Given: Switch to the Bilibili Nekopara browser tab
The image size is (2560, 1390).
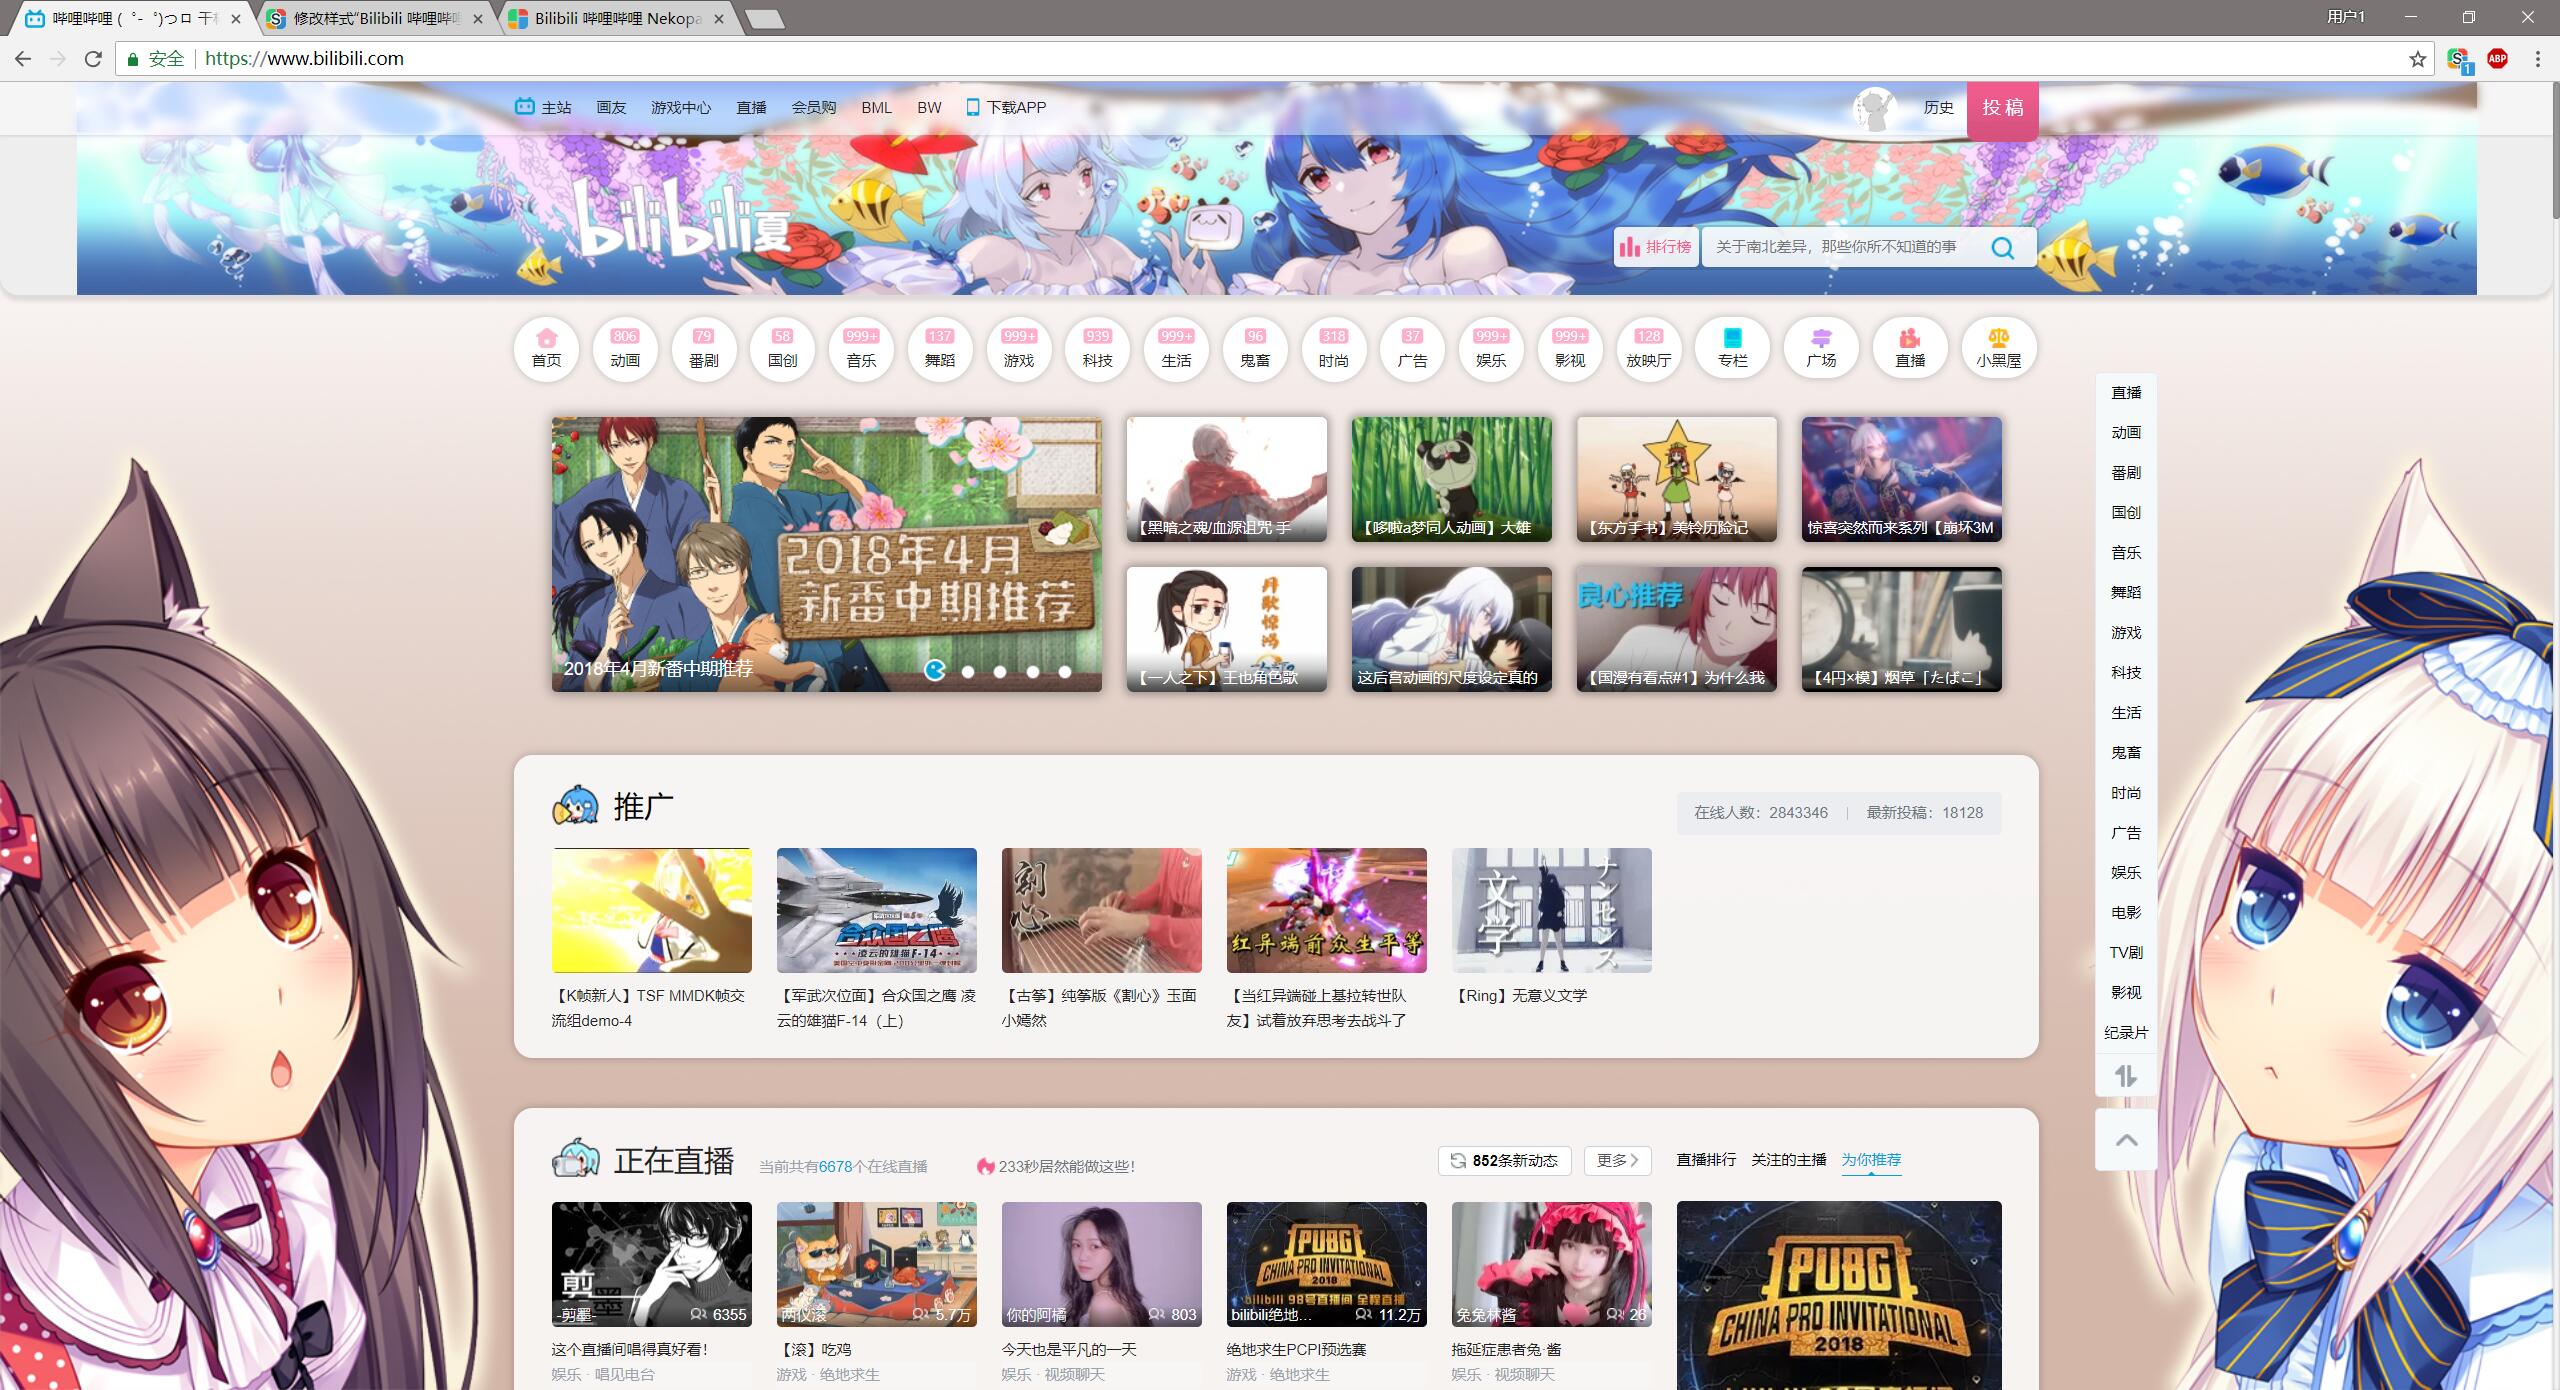Looking at the screenshot, I should (x=617, y=18).
